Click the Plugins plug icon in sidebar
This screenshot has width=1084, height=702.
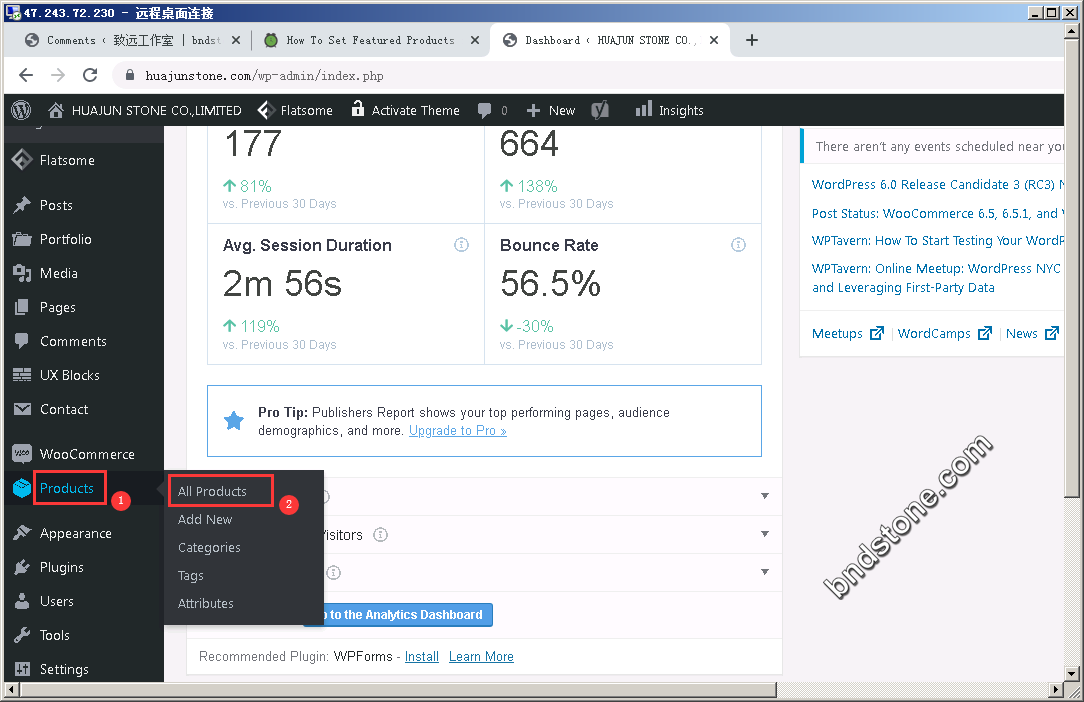(x=22, y=567)
